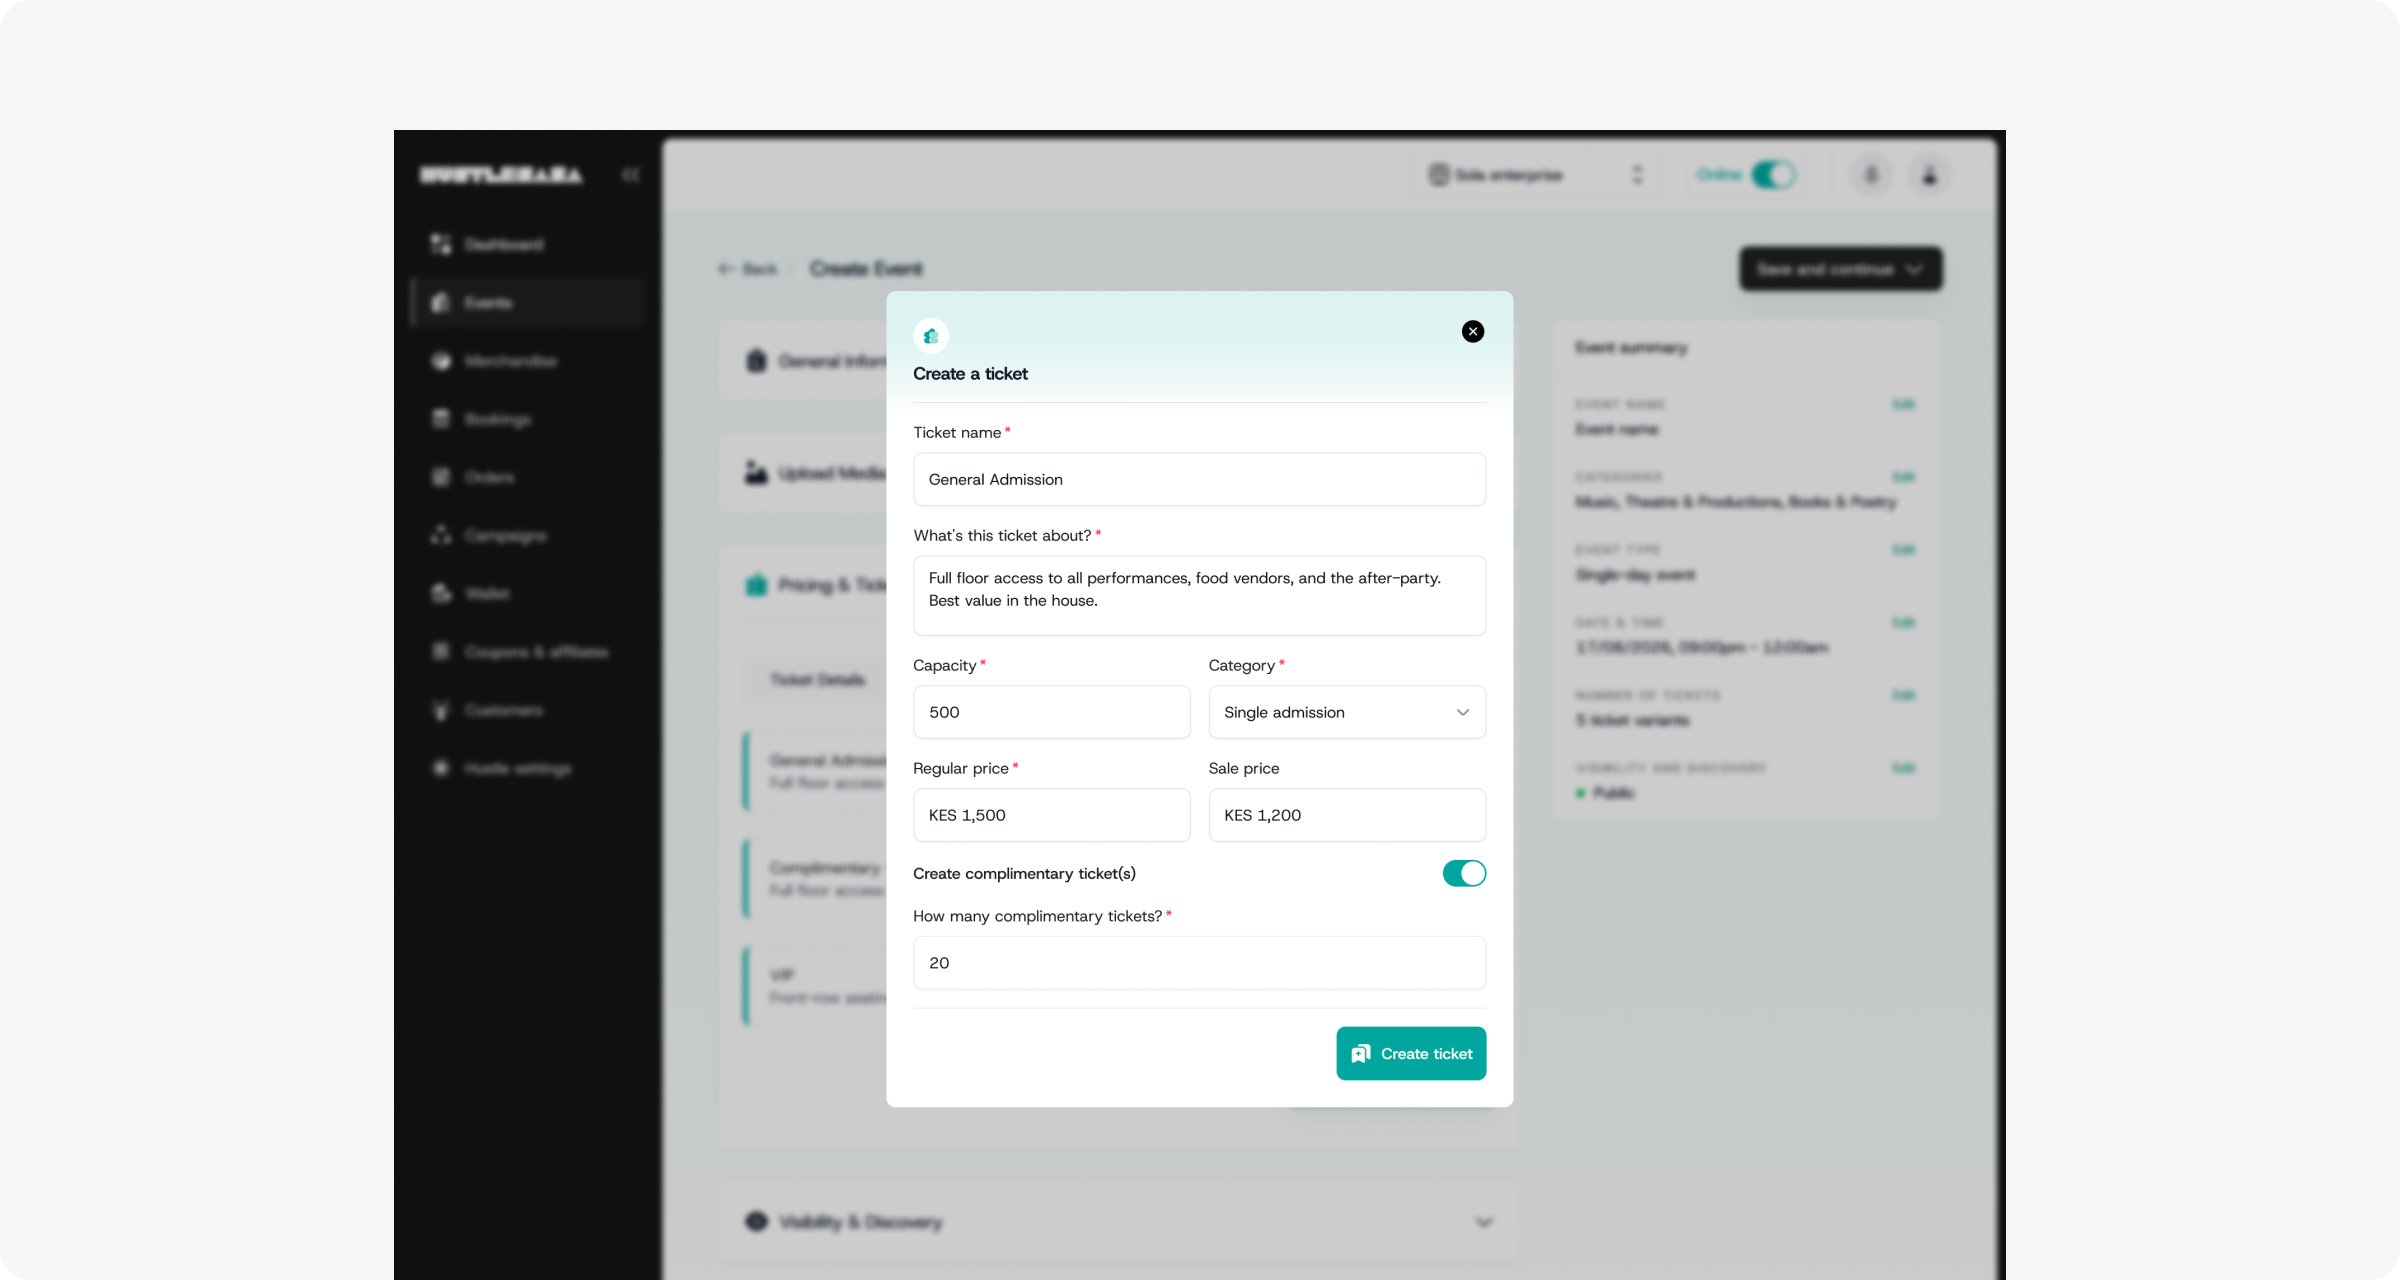Click the Hustle settings sidebar icon
Screen dimensions: 2400x1280
(x=441, y=768)
